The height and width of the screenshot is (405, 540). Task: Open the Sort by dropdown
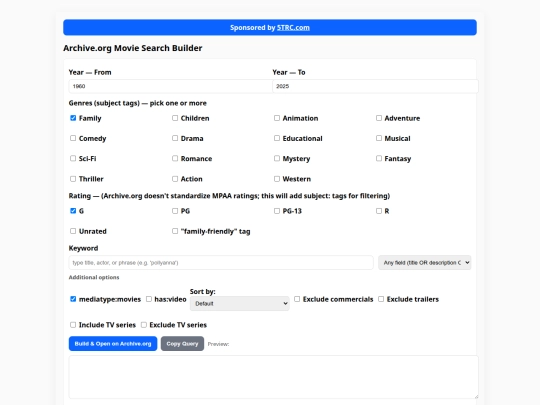click(239, 303)
